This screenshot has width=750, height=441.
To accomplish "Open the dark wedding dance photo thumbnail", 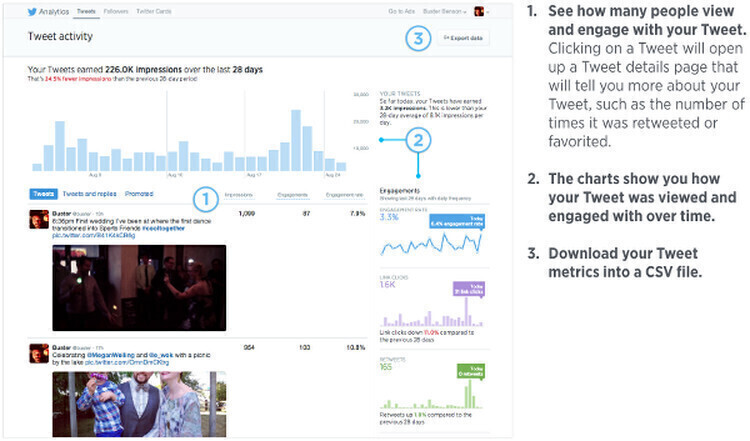I will point(139,288).
